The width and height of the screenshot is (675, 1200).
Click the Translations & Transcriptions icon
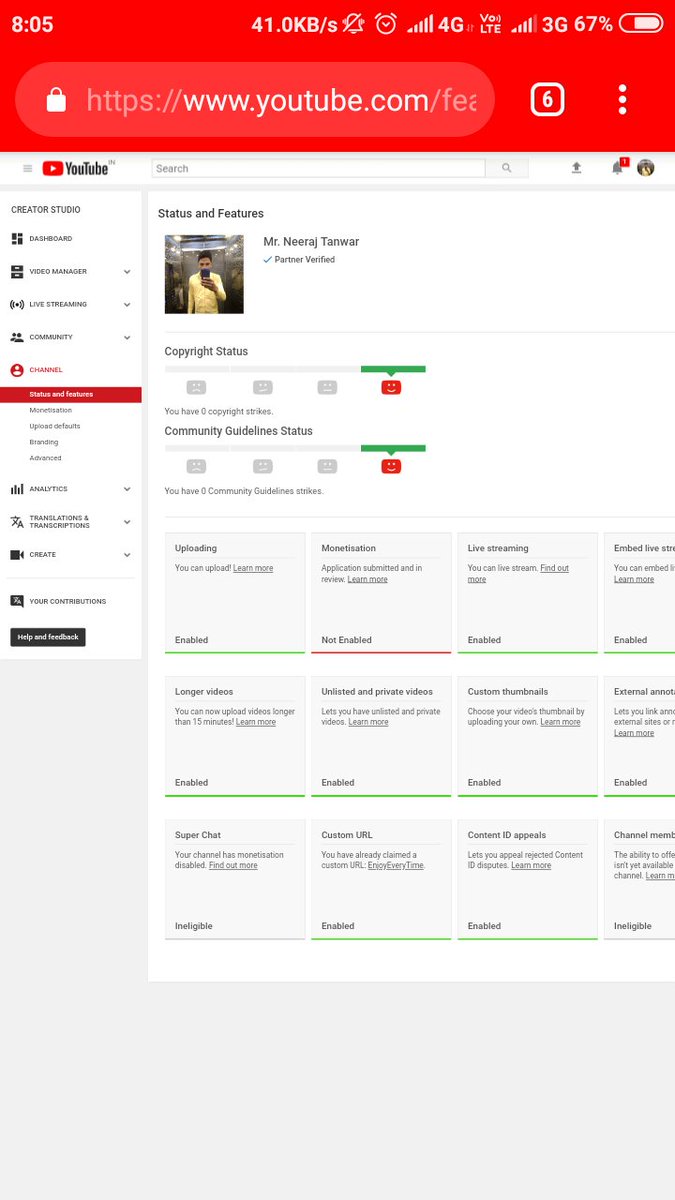click(x=17, y=522)
